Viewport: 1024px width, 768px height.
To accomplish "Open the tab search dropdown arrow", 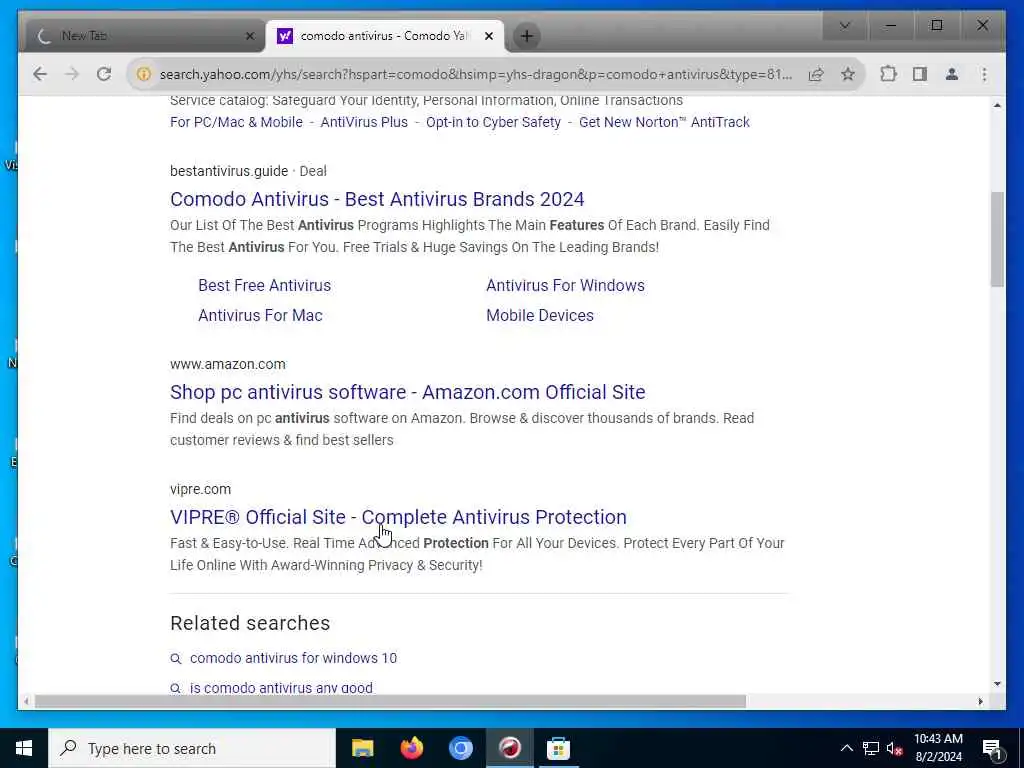I will pyautogui.click(x=844, y=25).
